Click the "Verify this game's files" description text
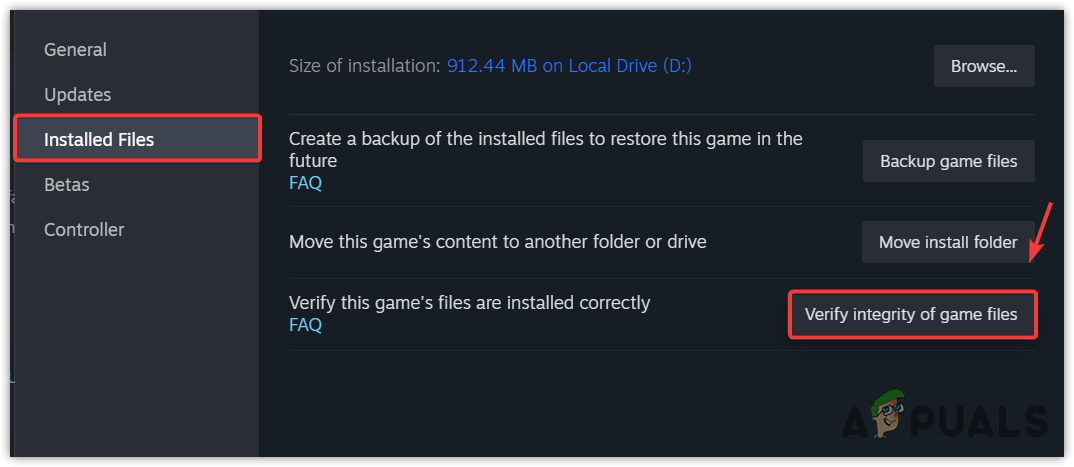This screenshot has height=467, width=1074. tap(469, 302)
